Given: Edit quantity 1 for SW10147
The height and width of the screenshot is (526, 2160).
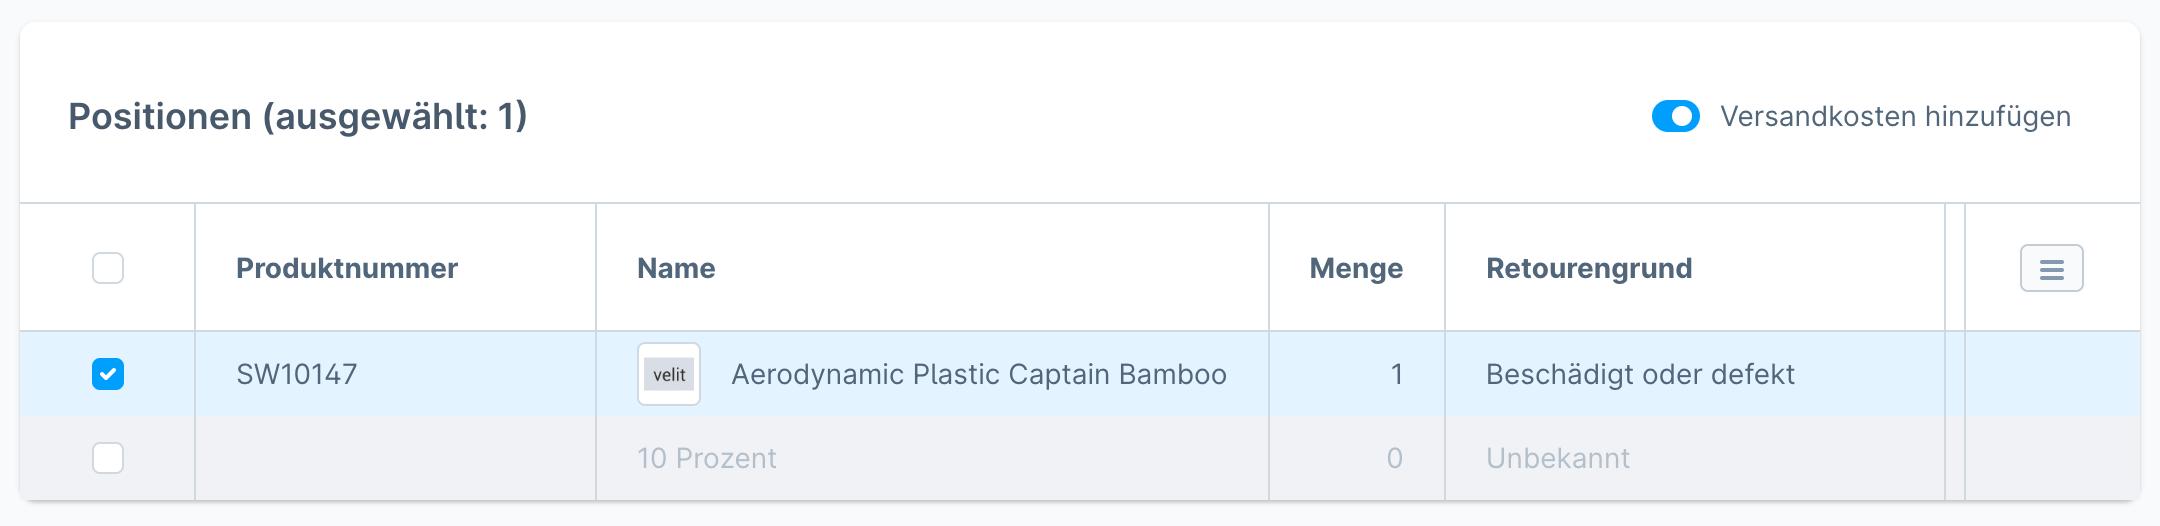Looking at the screenshot, I should [1396, 374].
